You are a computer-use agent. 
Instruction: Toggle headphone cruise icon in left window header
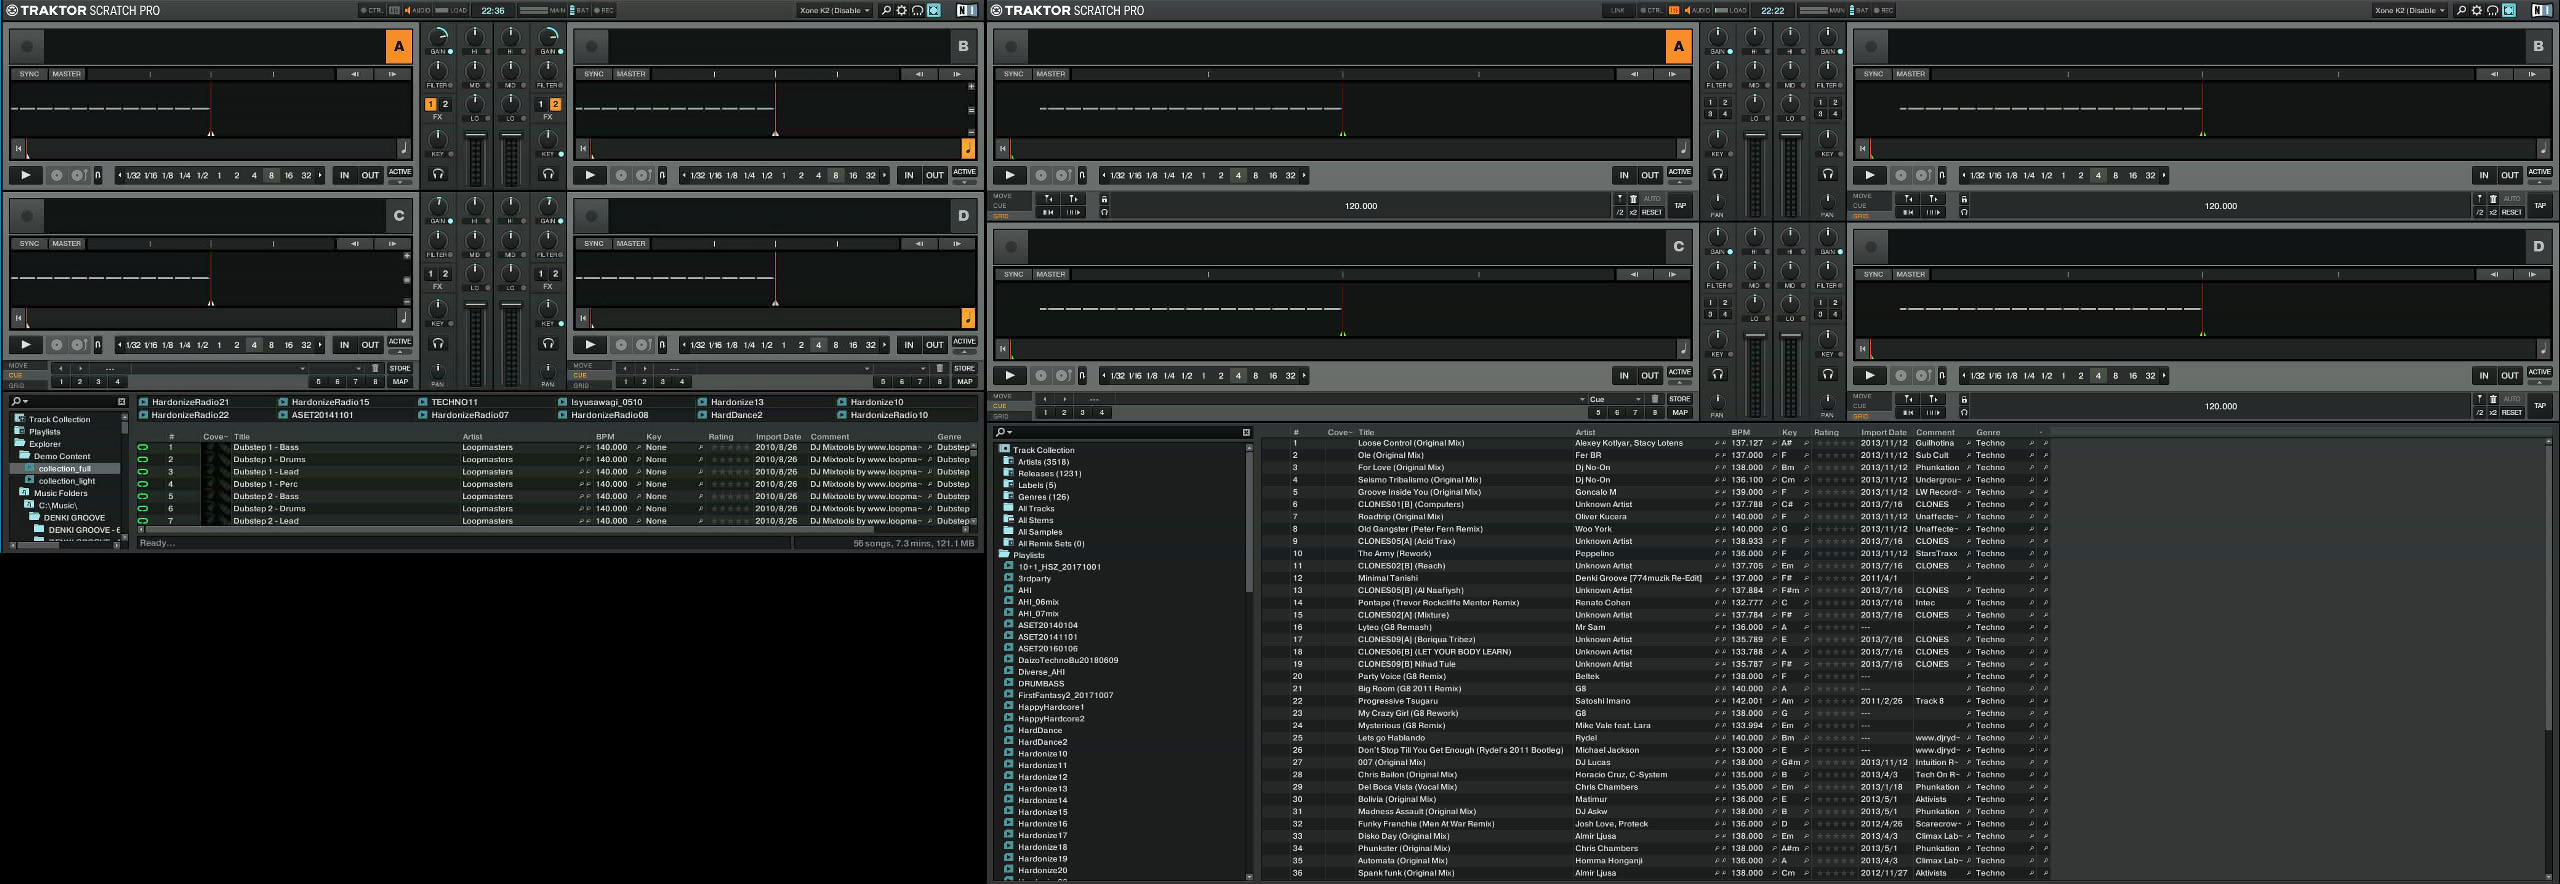[x=917, y=10]
